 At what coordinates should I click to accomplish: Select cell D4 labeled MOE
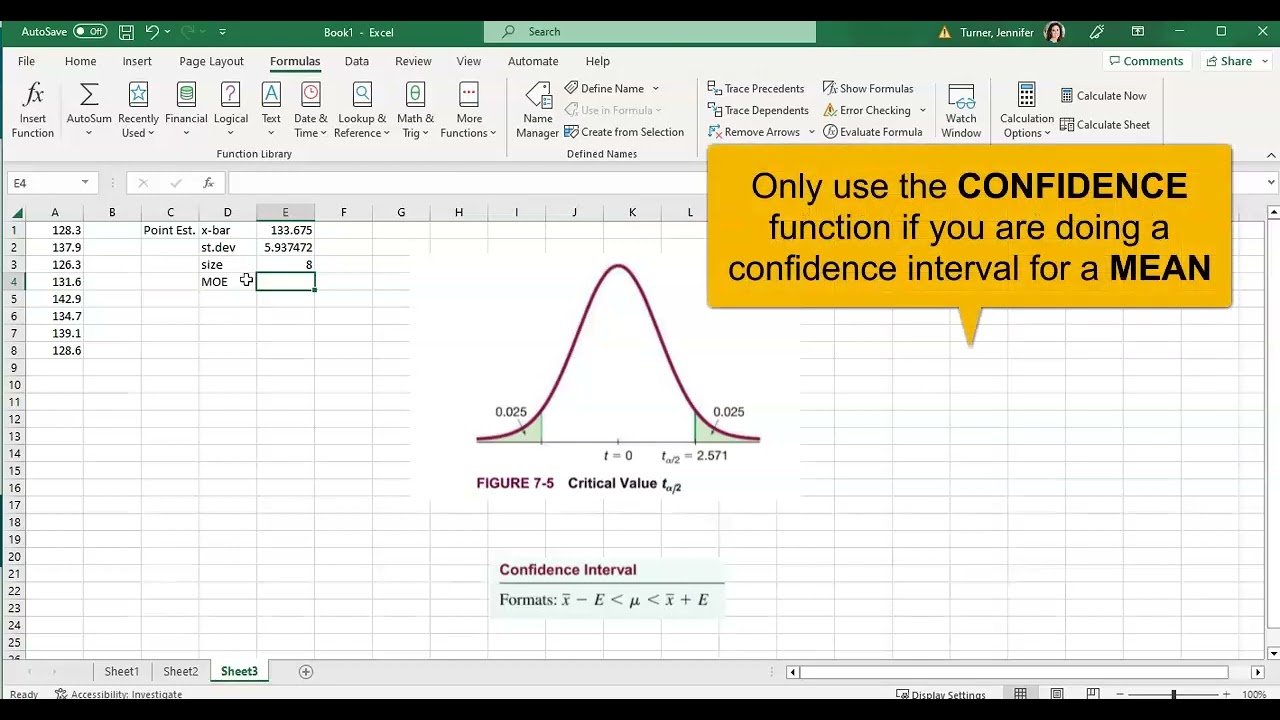click(227, 282)
